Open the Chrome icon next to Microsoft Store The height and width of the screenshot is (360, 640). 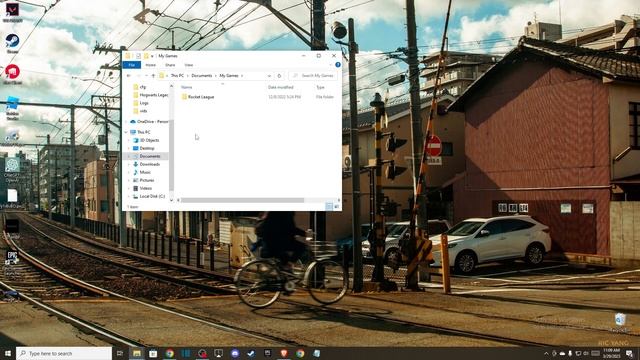170,353
